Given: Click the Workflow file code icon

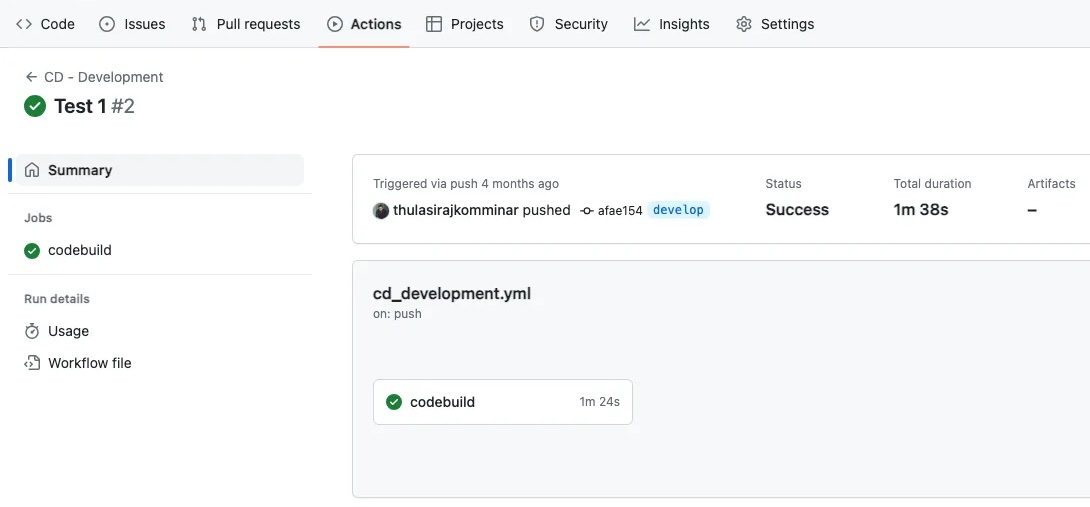Looking at the screenshot, I should click(32, 363).
